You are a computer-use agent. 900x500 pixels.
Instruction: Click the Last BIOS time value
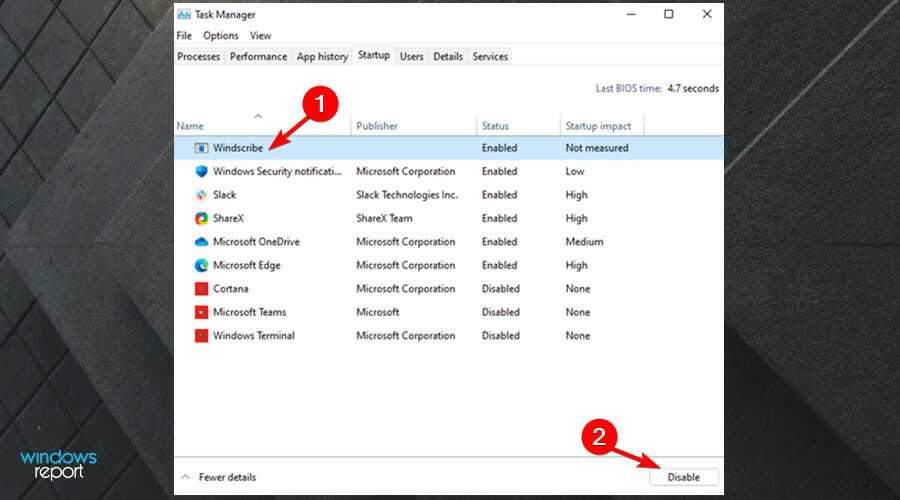click(x=693, y=88)
